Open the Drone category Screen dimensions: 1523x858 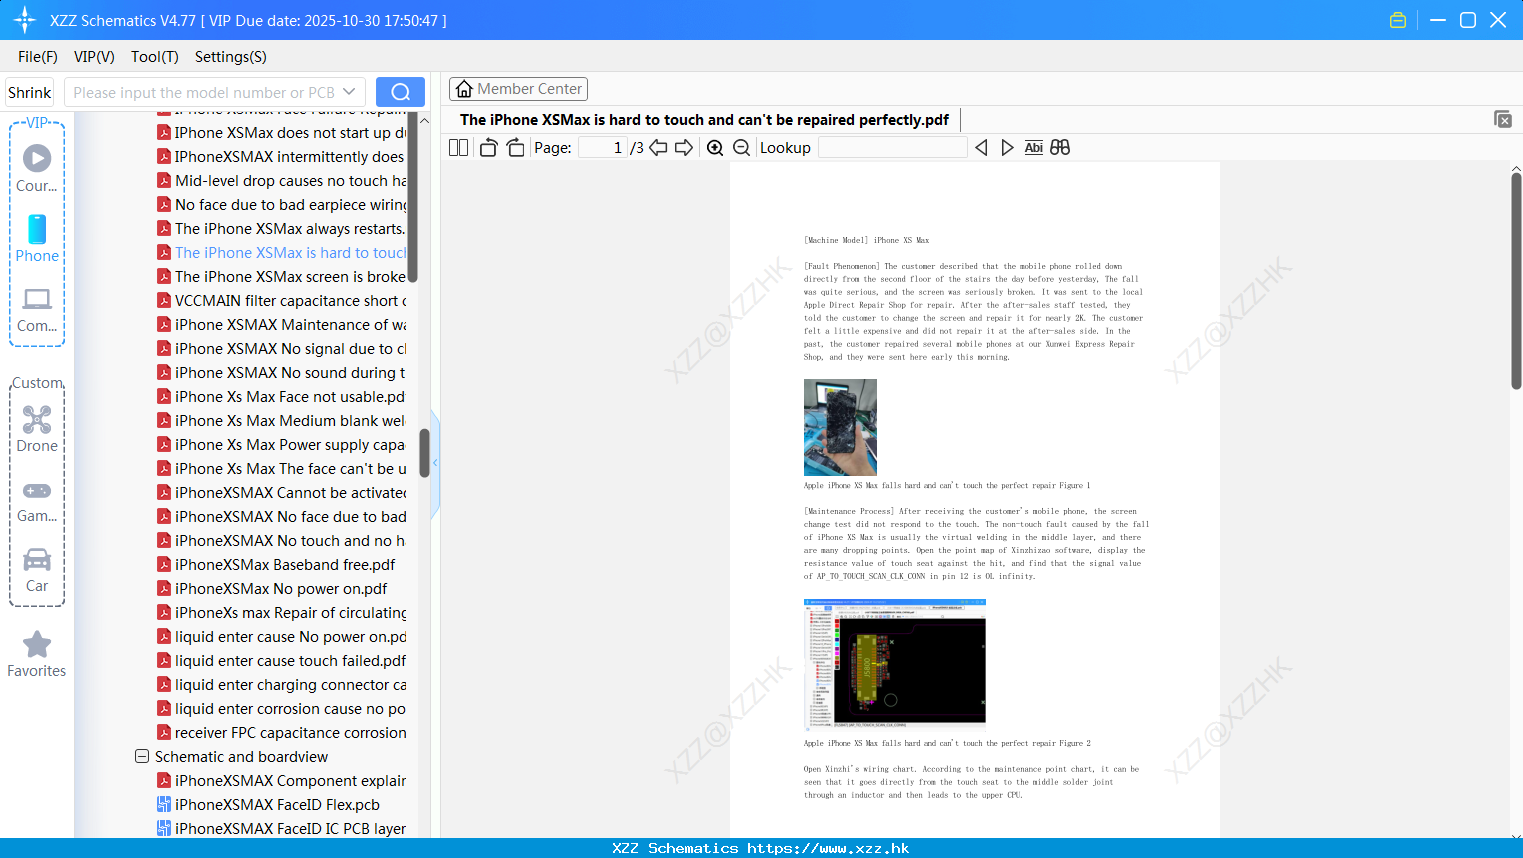(37, 429)
